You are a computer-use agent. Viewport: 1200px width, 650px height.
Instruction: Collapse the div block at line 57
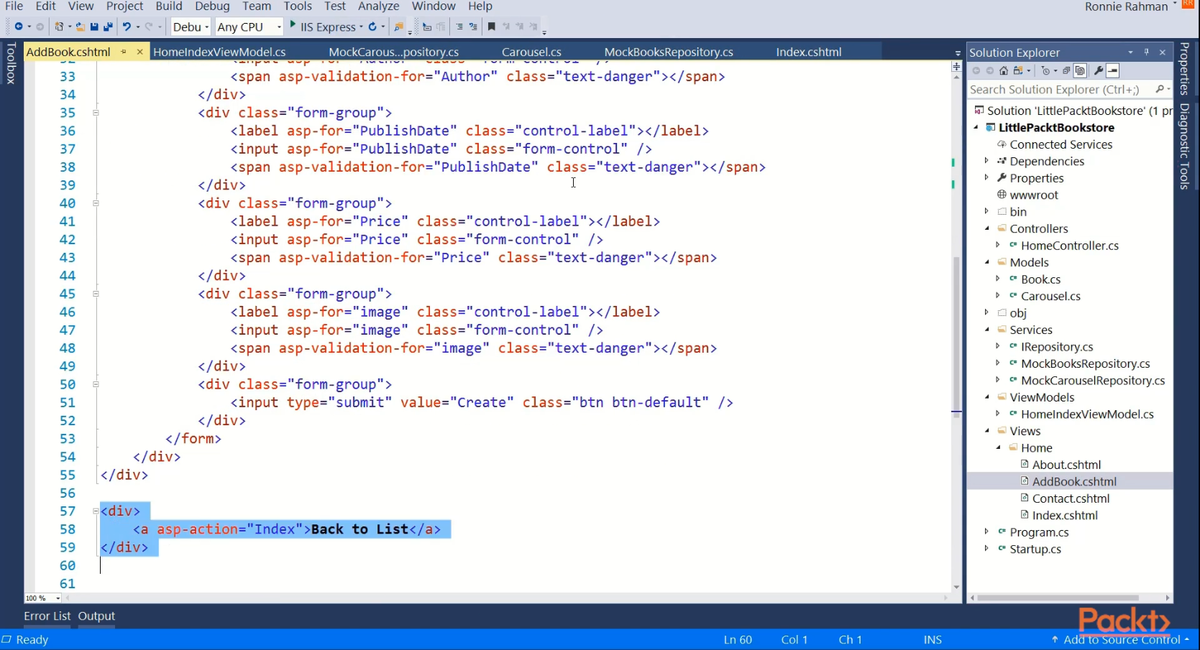point(96,511)
